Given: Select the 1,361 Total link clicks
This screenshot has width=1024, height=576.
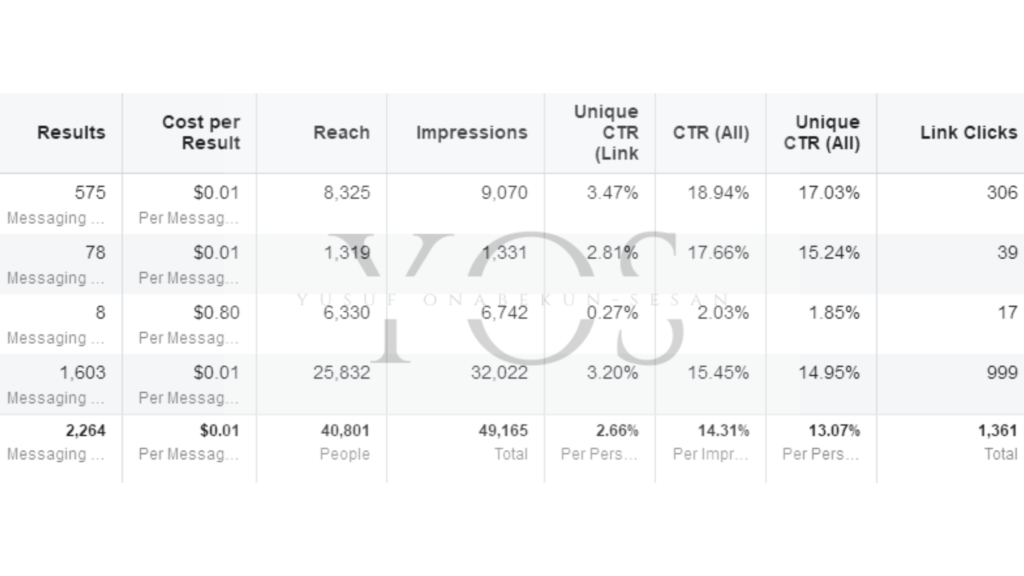Looking at the screenshot, I should [x=997, y=442].
